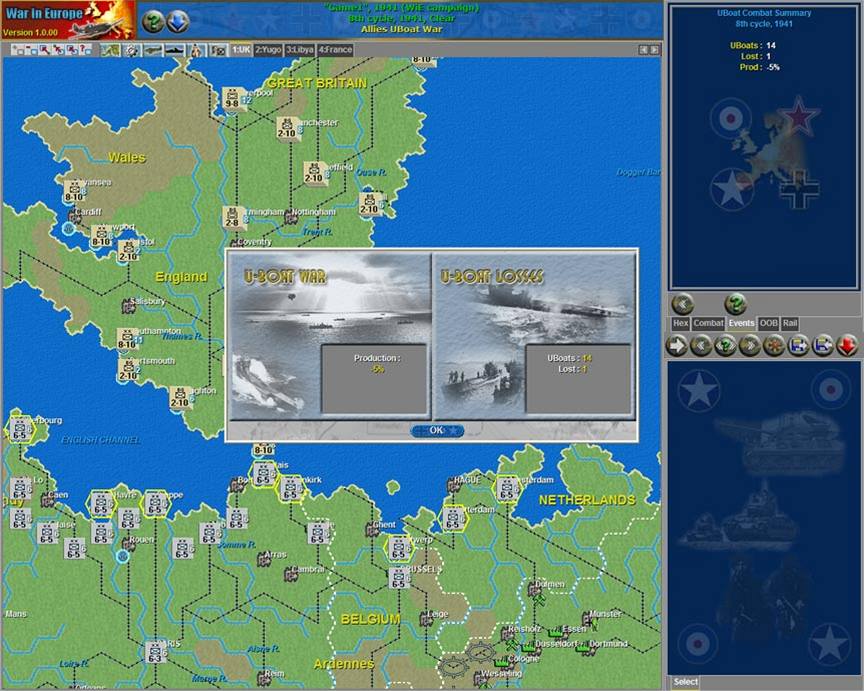The image size is (864, 691).
Task: Open the Rail tab
Action: 790,323
